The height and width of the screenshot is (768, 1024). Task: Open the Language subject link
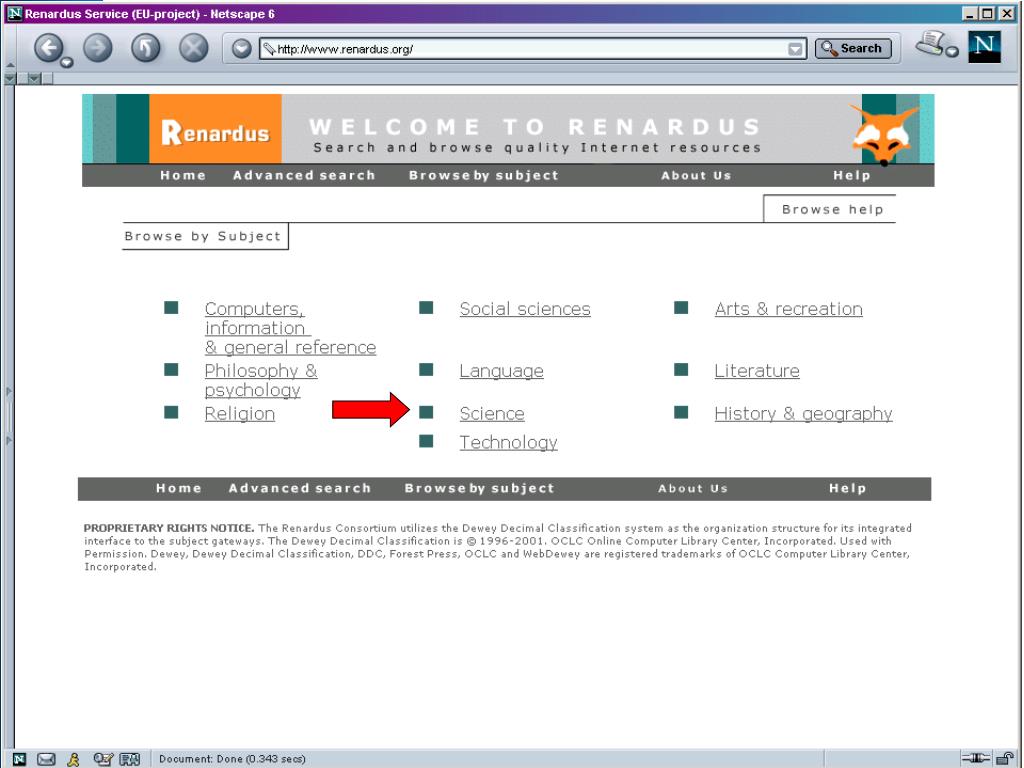pyautogui.click(x=502, y=371)
